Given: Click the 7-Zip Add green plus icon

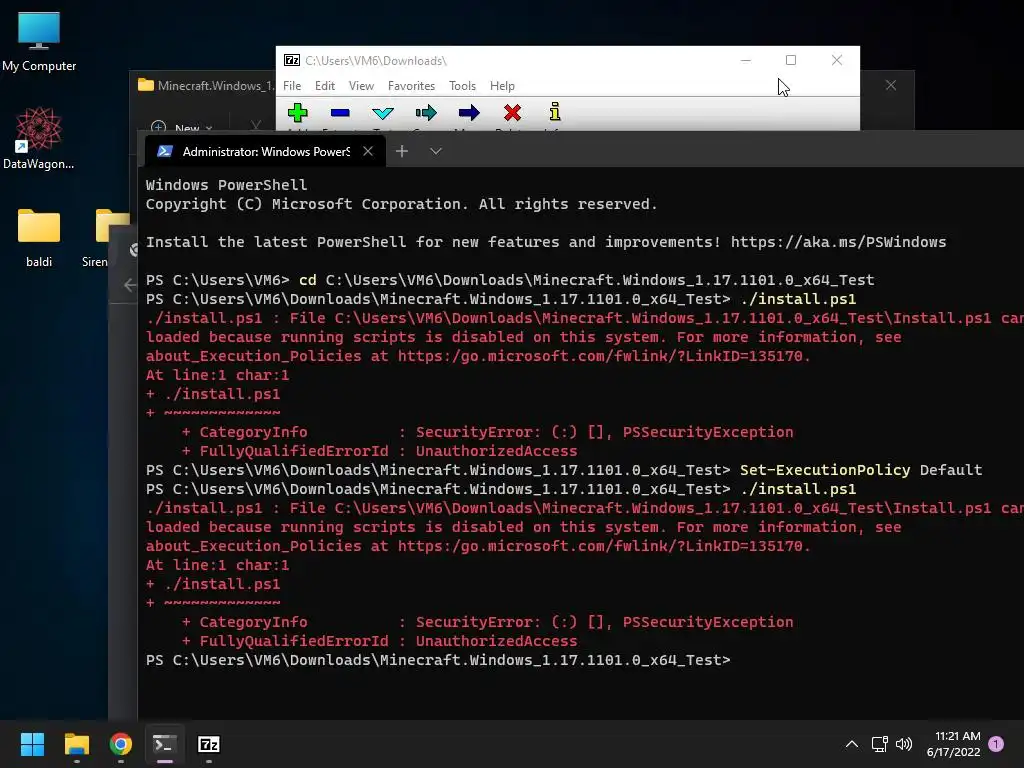Looking at the screenshot, I should [298, 113].
